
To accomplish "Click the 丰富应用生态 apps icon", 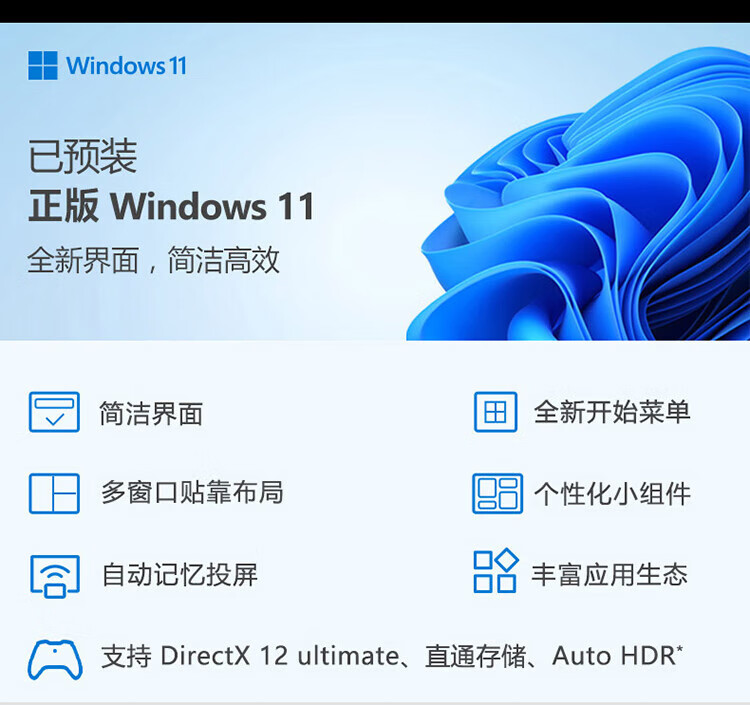I will pyautogui.click(x=496, y=571).
